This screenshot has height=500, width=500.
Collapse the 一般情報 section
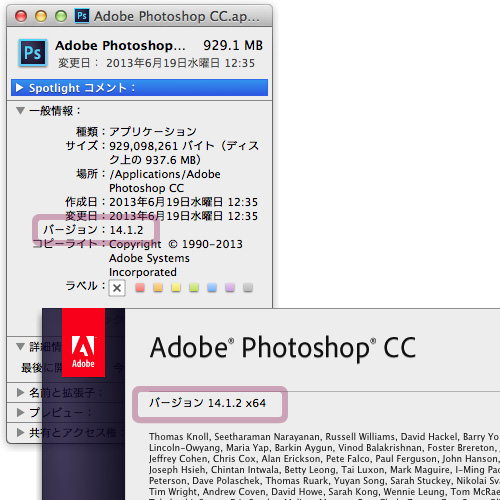[x=20, y=110]
